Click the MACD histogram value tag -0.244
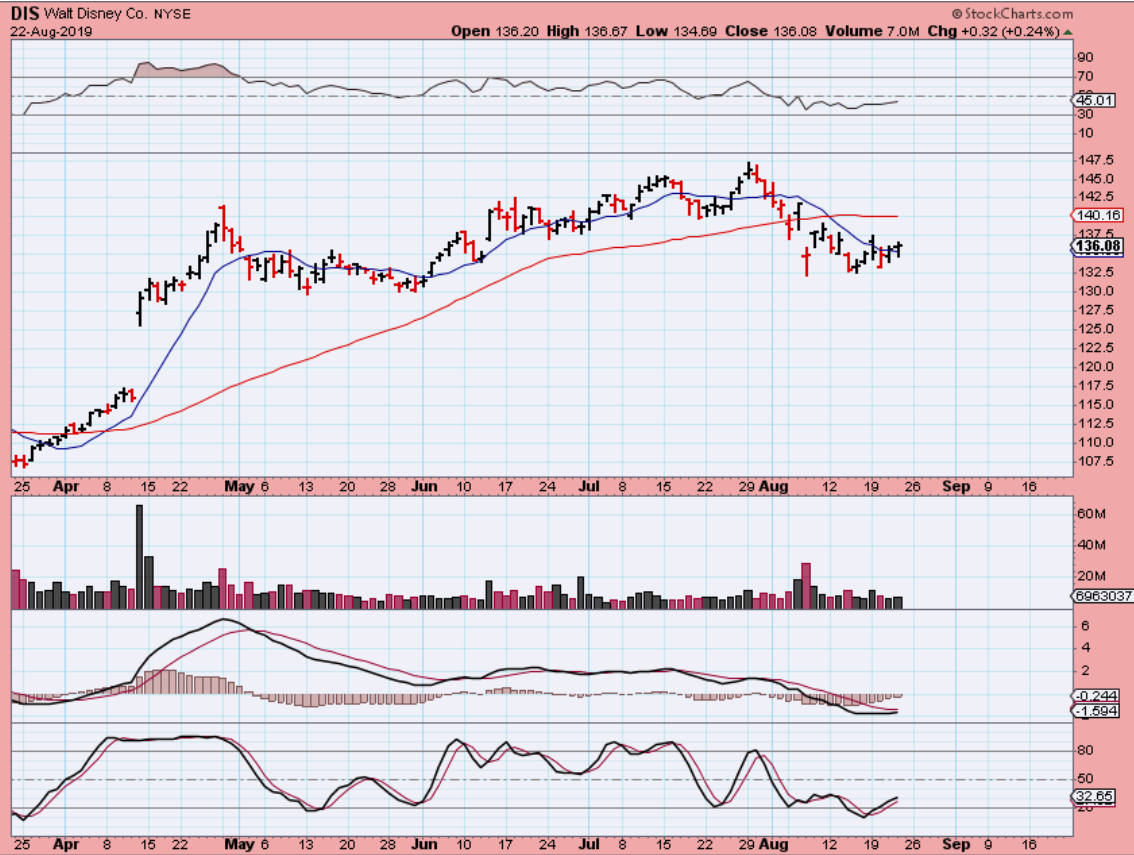This screenshot has width=1134, height=855. (1096, 696)
